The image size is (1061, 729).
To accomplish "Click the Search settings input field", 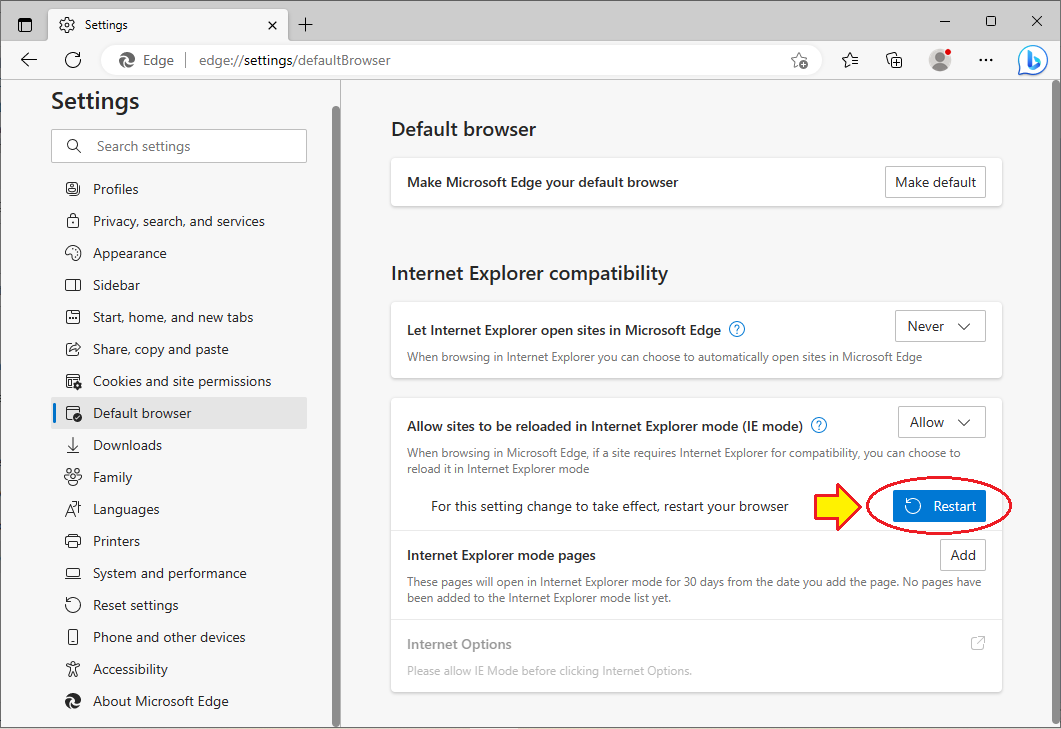I will coord(179,146).
